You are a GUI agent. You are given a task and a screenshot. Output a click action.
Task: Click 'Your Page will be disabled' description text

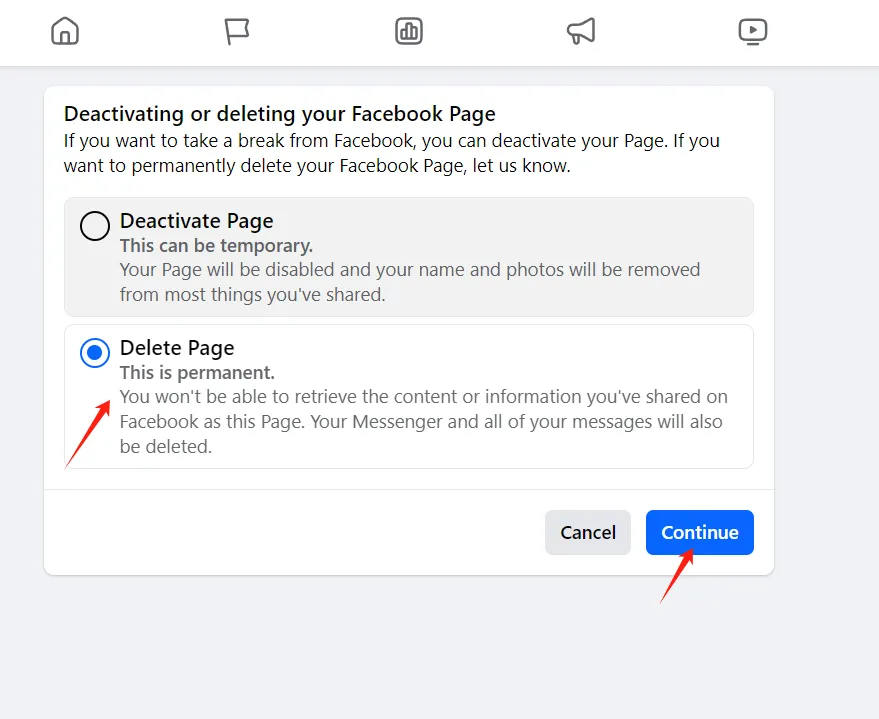tap(410, 282)
